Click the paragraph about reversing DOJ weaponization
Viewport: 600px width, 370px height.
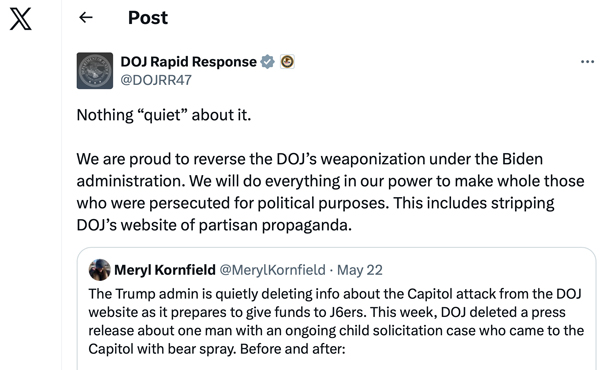[x=331, y=192]
